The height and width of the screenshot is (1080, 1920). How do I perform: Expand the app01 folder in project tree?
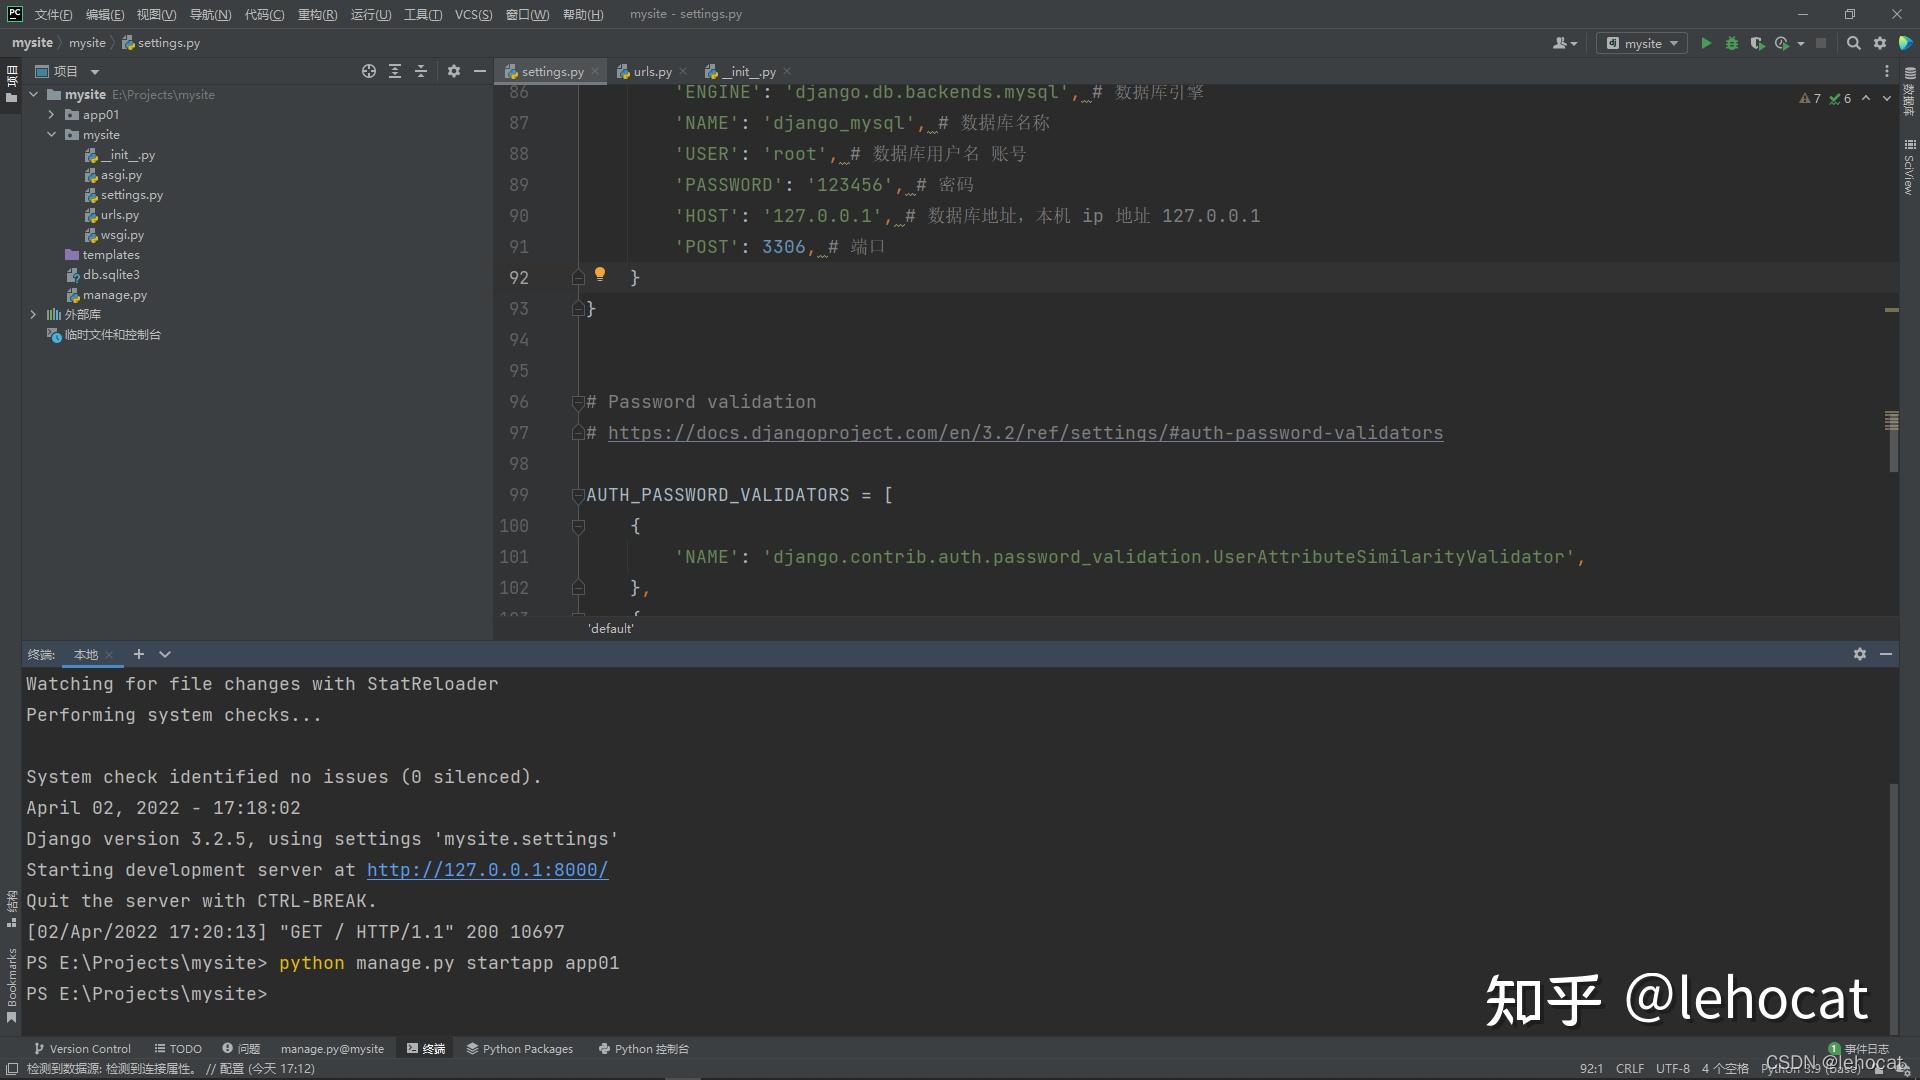click(51, 115)
